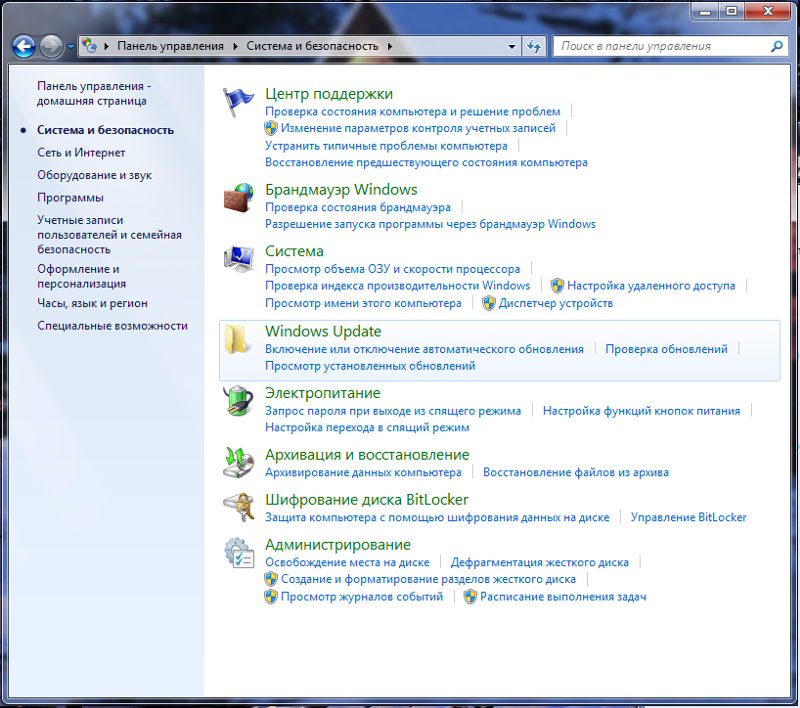This screenshot has height=708, width=800.
Task: Click Освобождение места на диске
Action: (x=347, y=562)
